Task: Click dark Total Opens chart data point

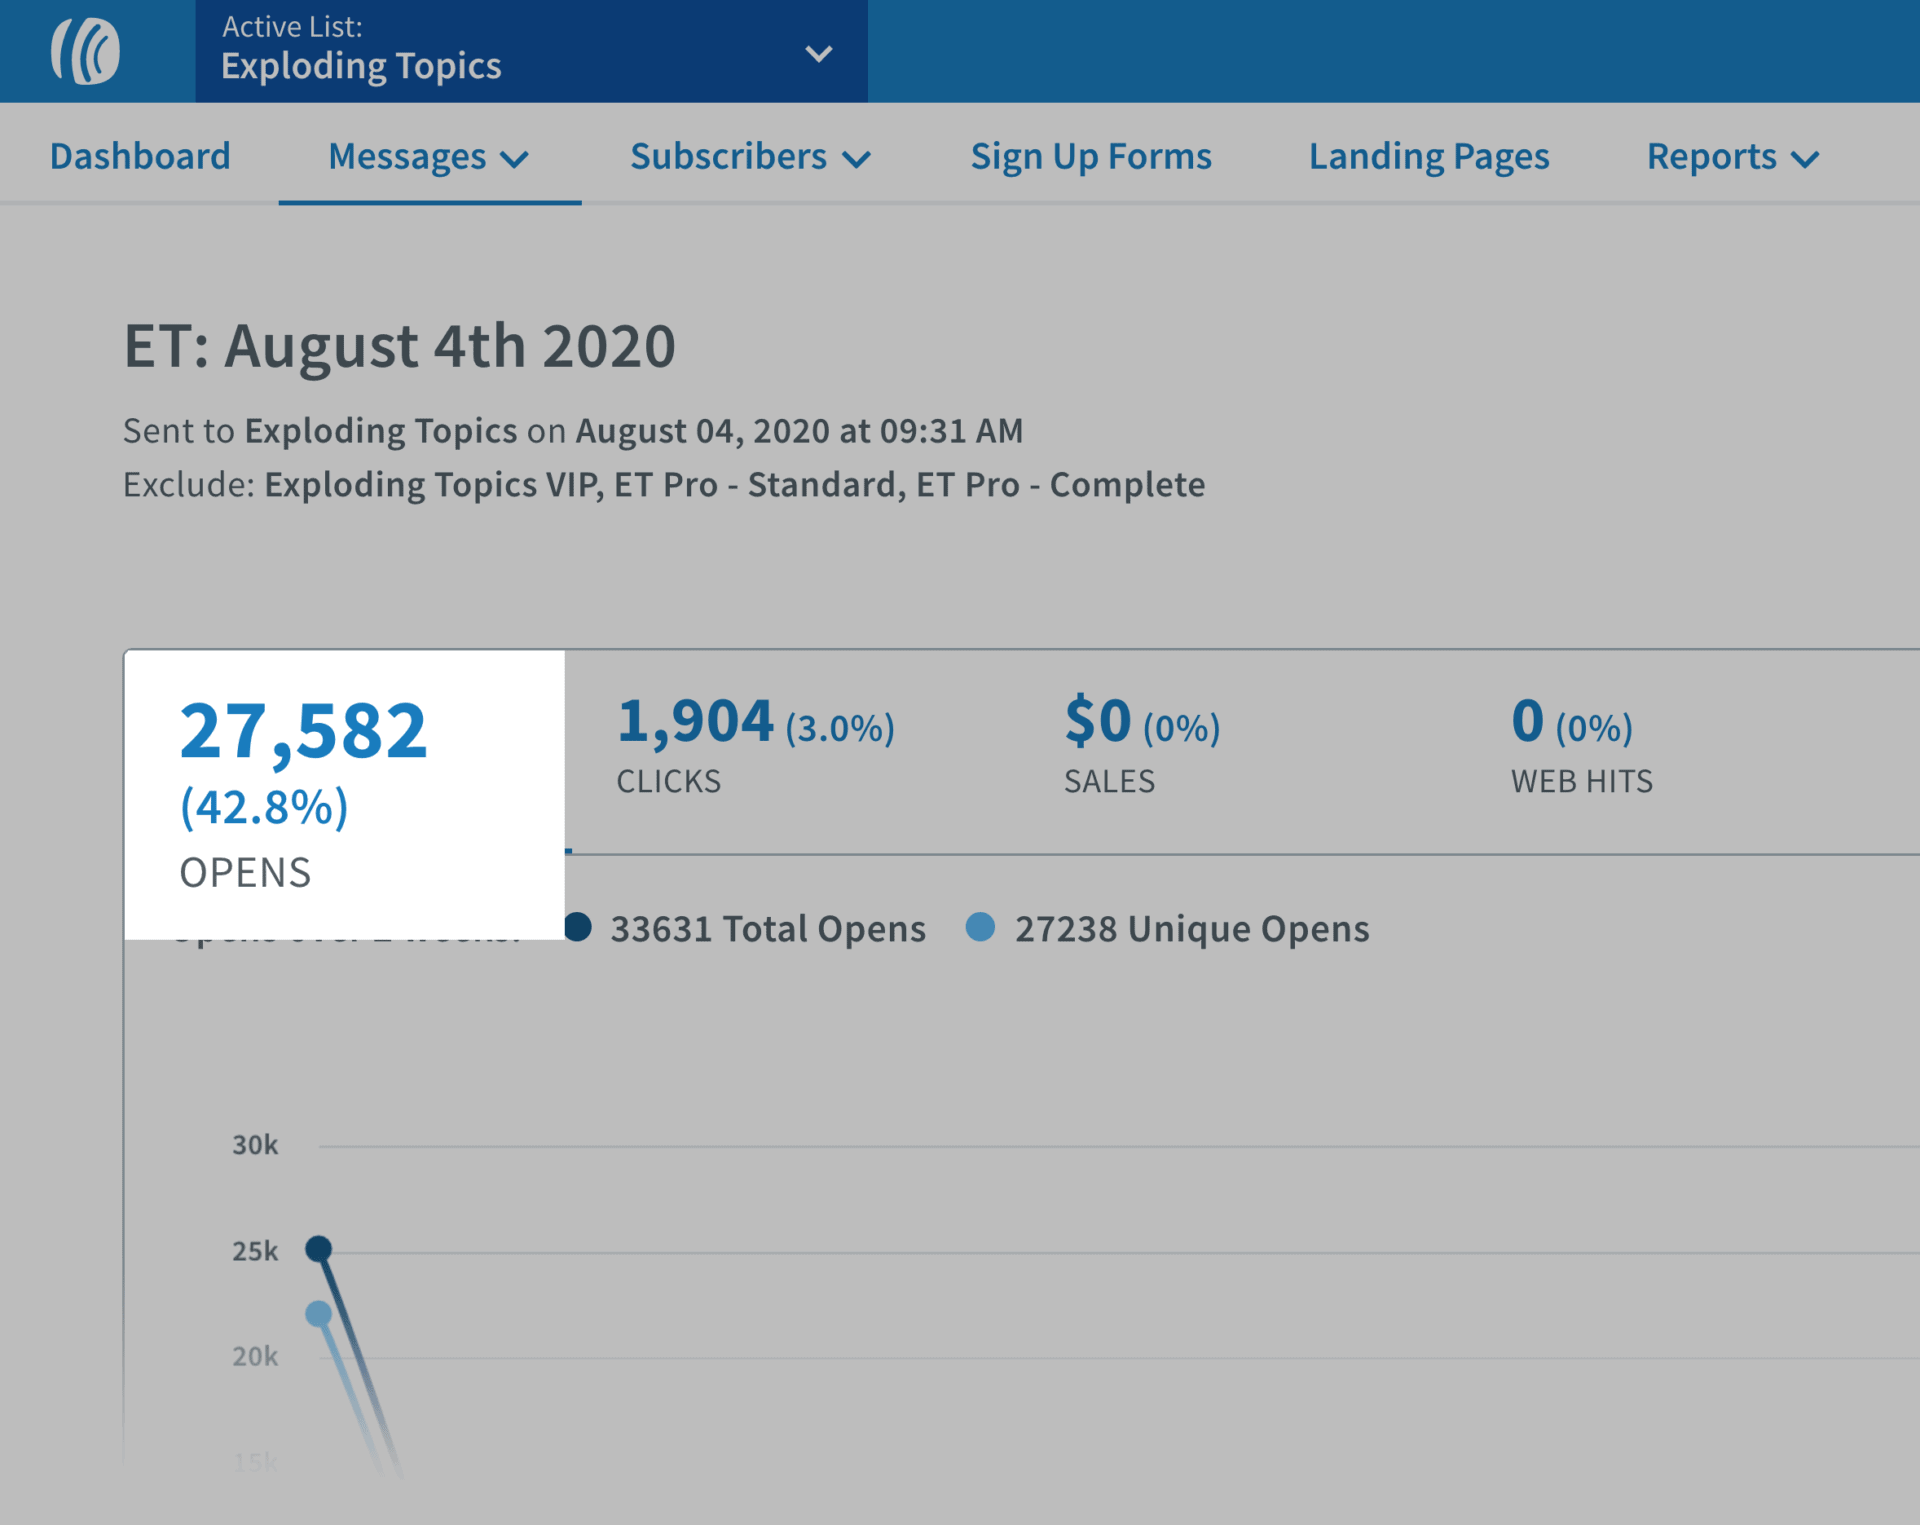Action: 318,1248
